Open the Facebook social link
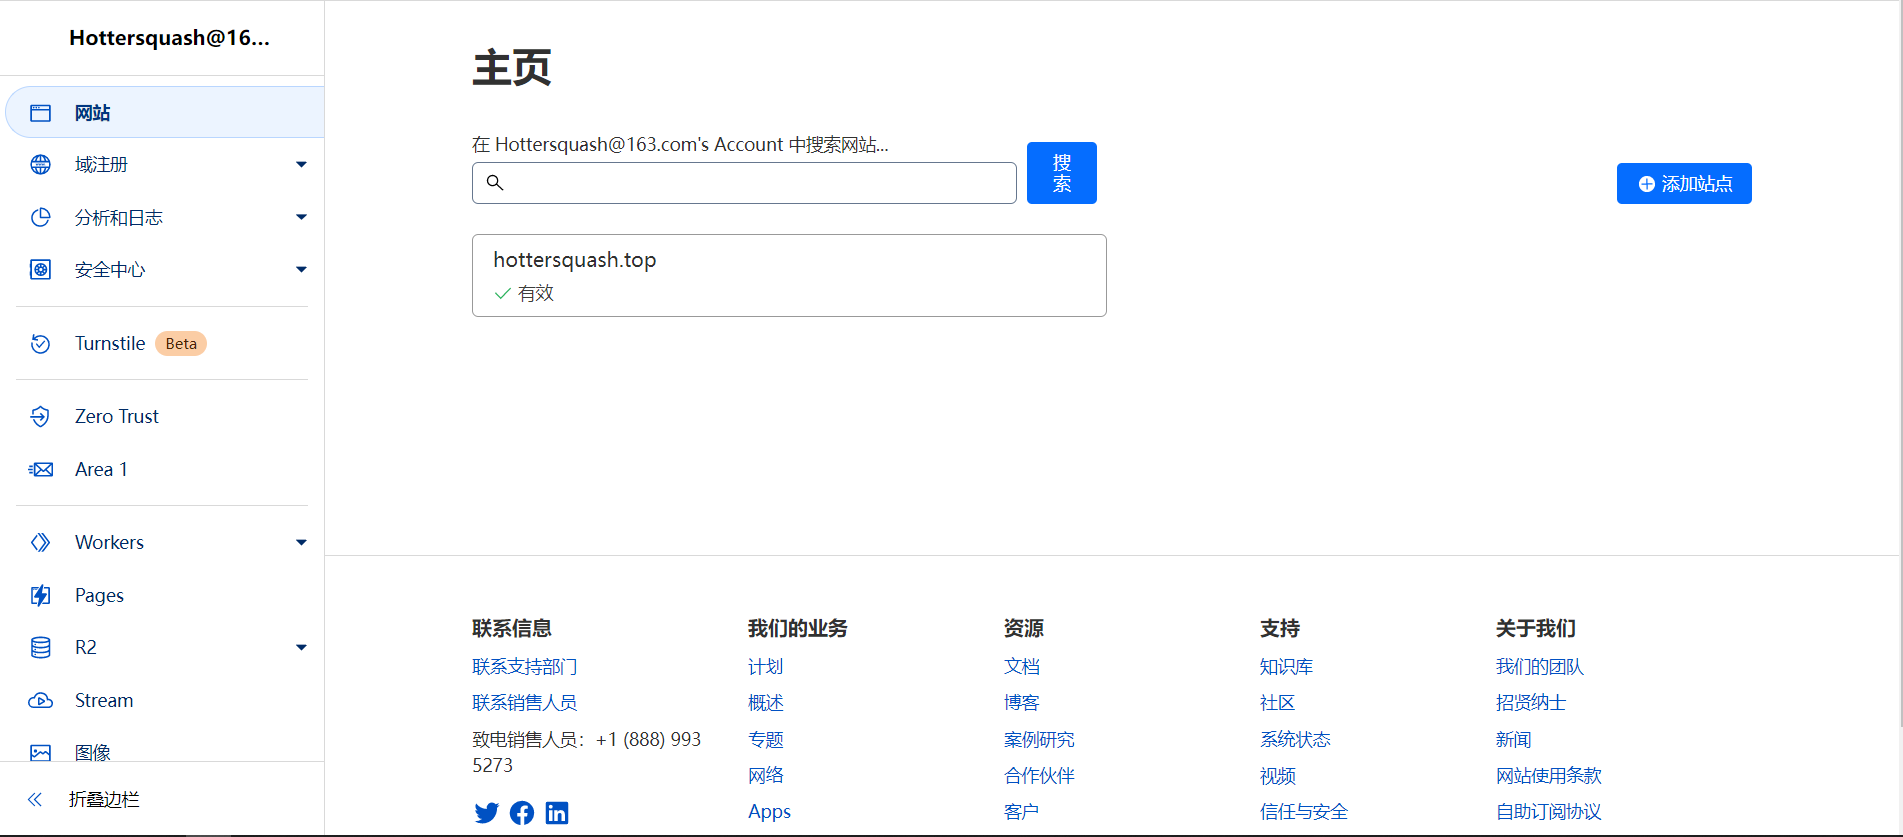Image resolution: width=1903 pixels, height=837 pixels. click(522, 813)
